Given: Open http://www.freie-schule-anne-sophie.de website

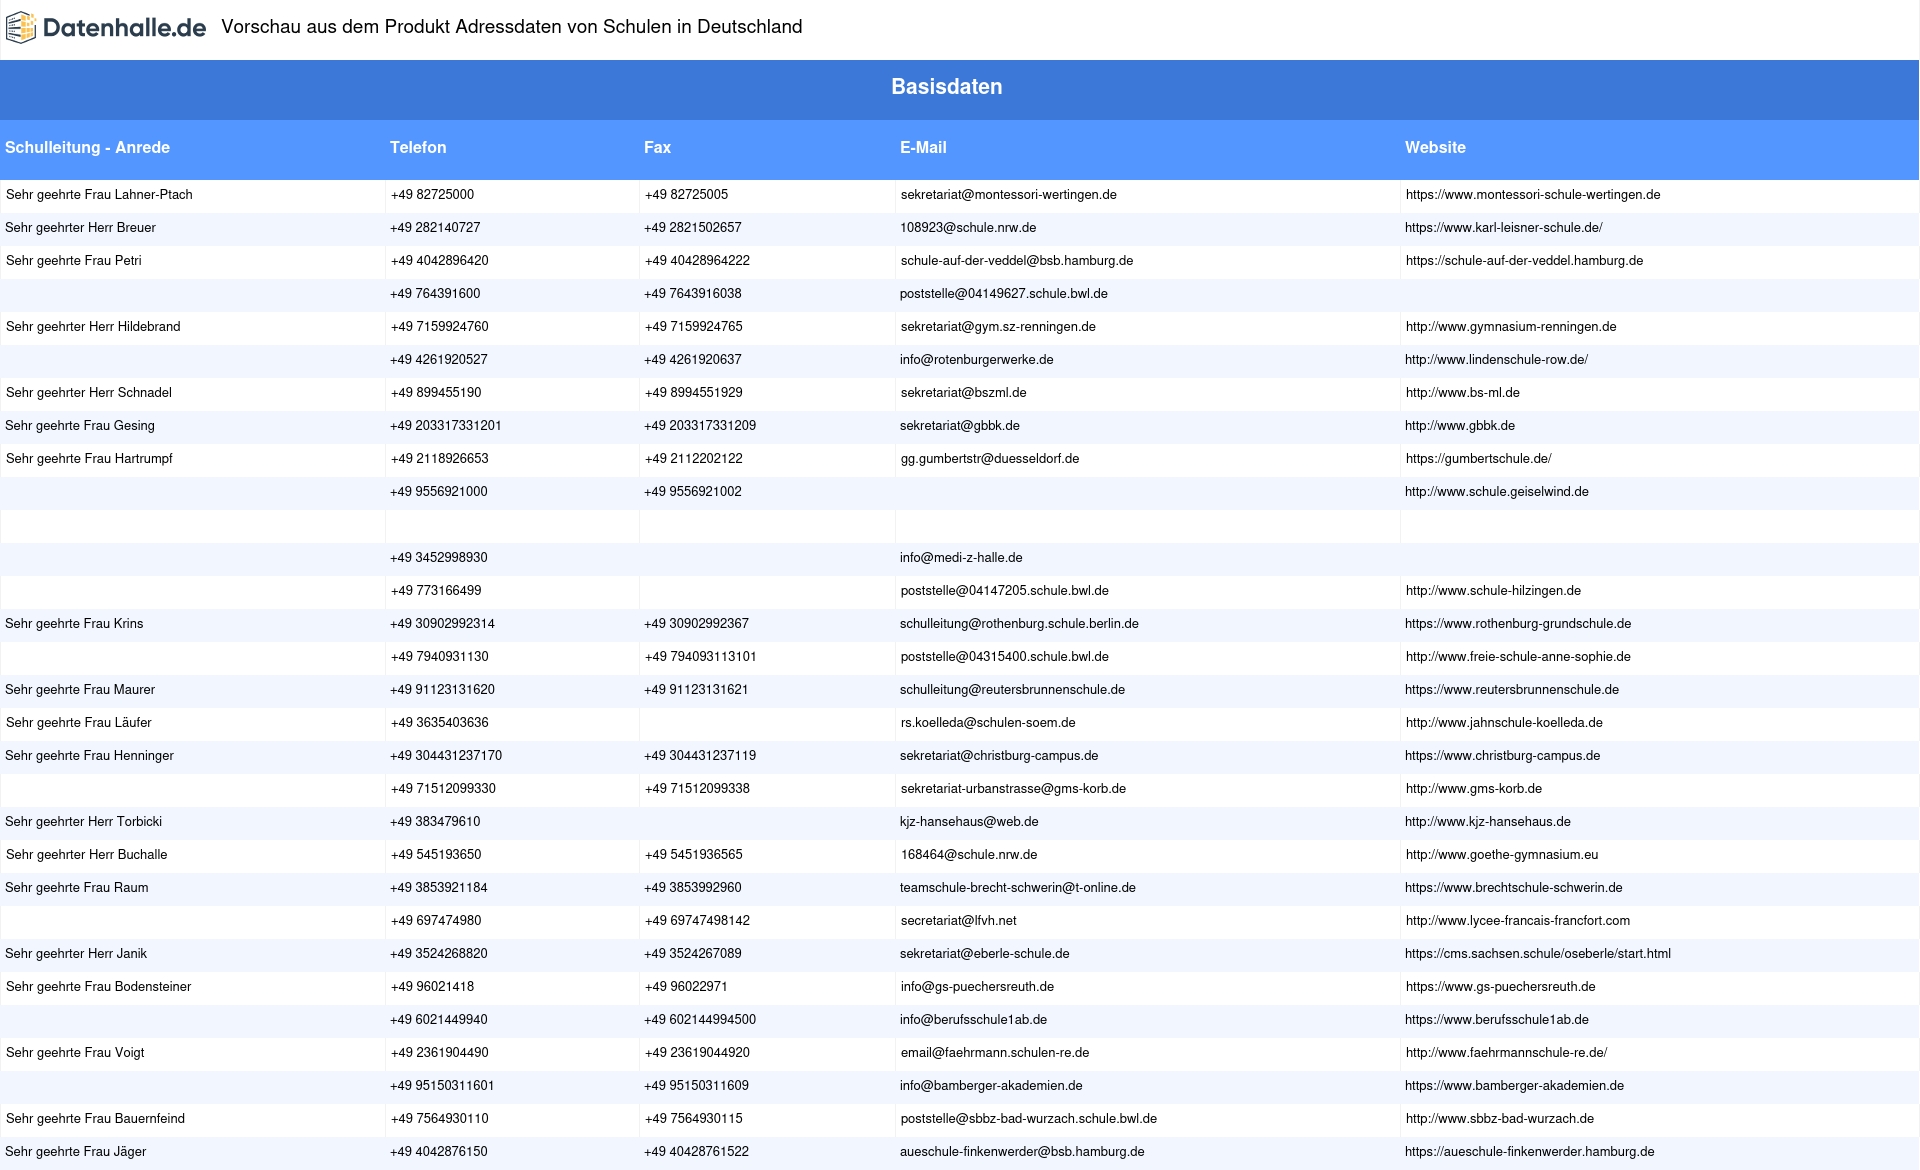Looking at the screenshot, I should pyautogui.click(x=1518, y=657).
